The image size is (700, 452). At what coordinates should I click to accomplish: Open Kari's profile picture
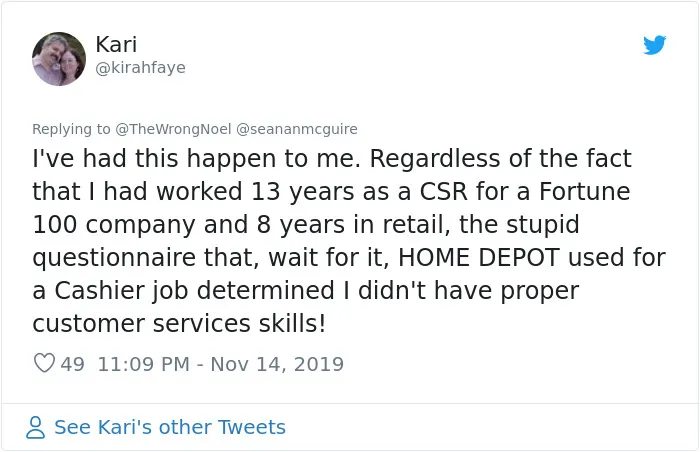pos(59,59)
